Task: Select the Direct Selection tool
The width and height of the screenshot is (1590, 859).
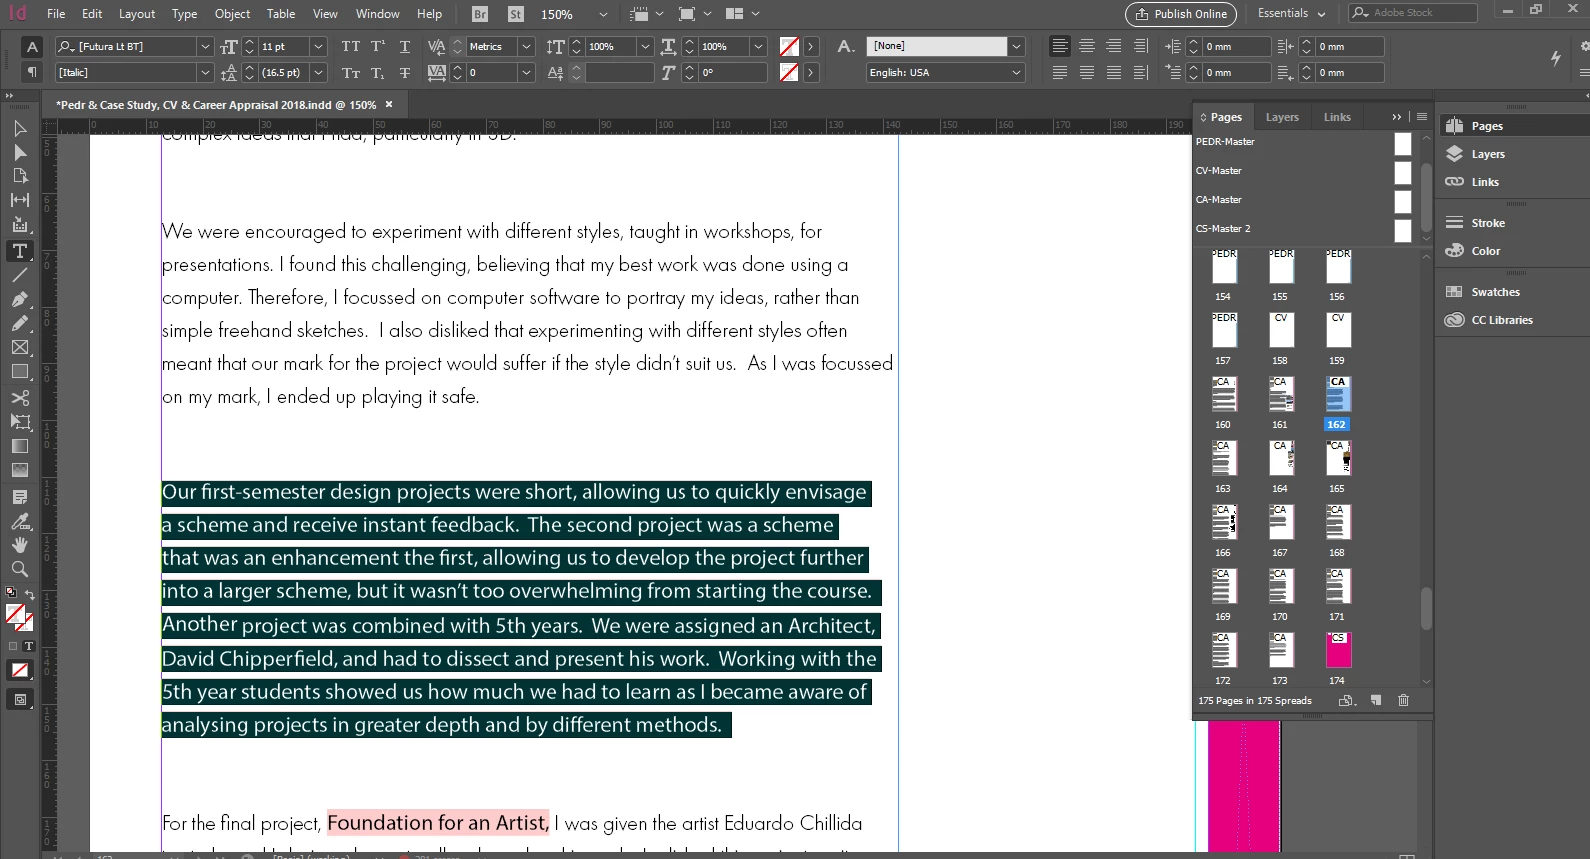Action: (19, 152)
